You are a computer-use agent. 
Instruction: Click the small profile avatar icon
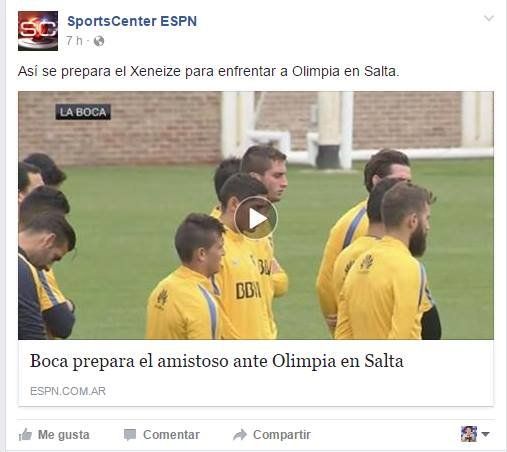(469, 434)
